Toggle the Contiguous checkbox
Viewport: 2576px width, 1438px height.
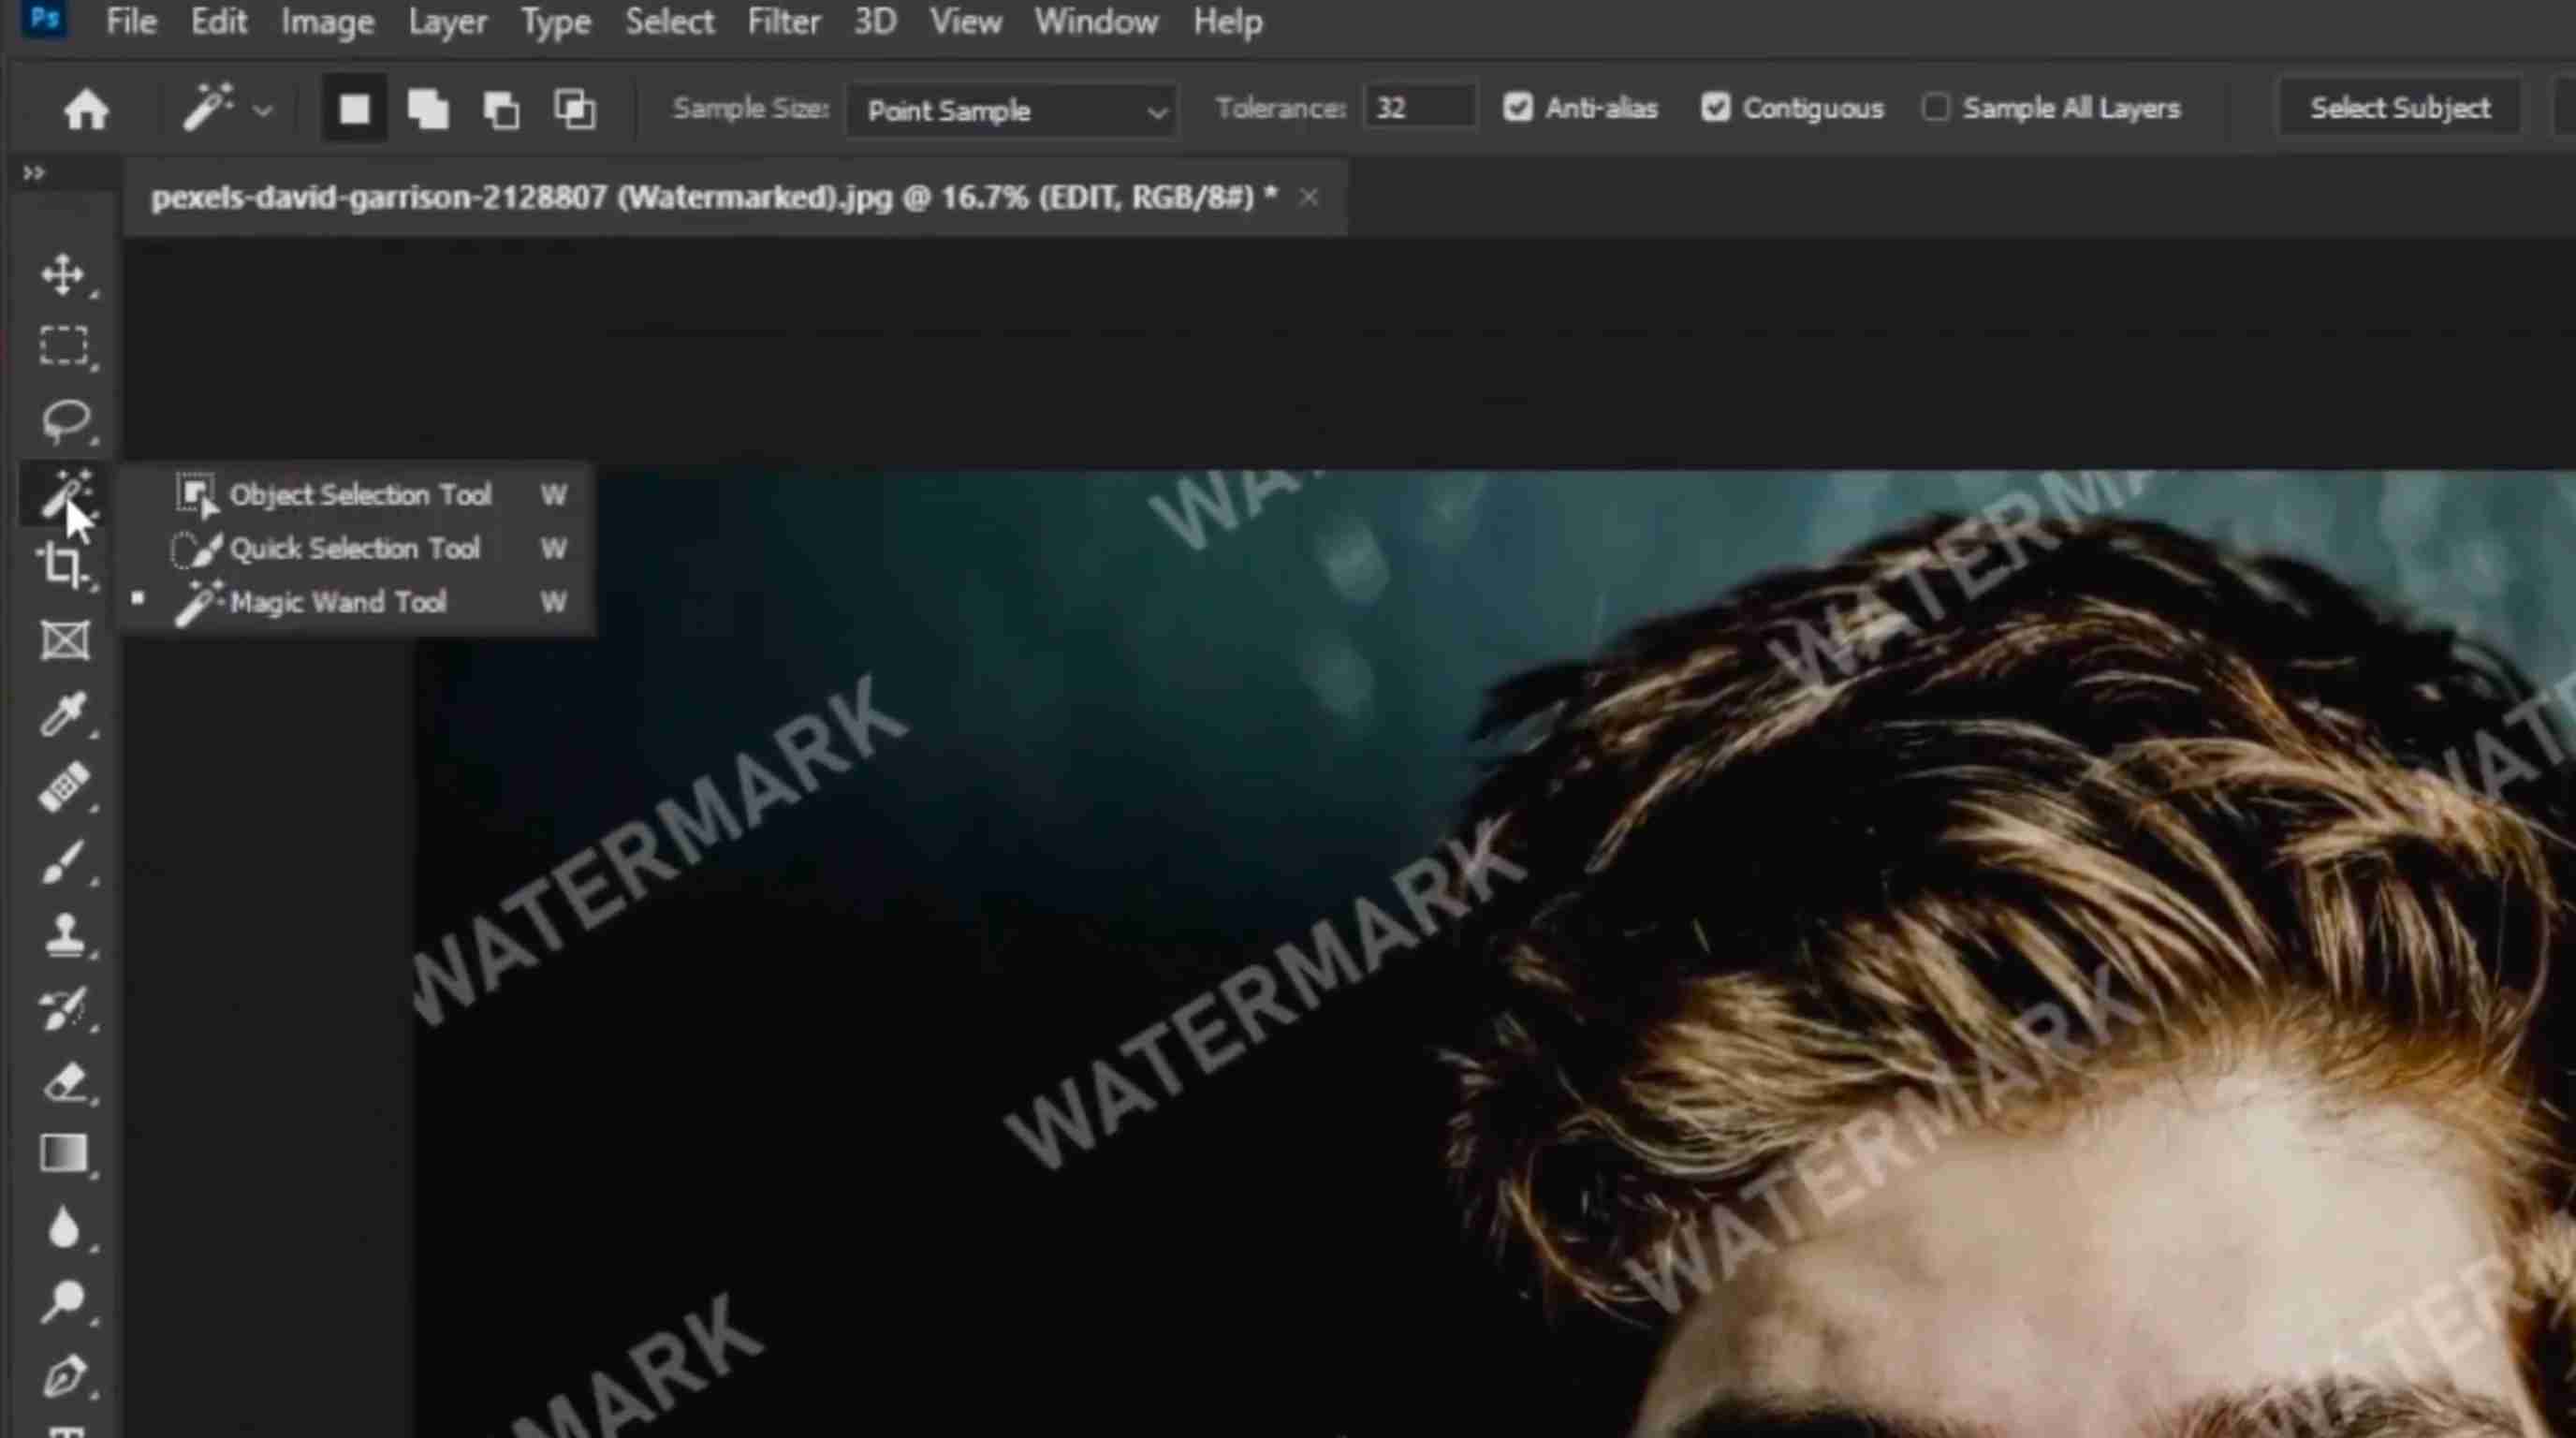(1716, 108)
